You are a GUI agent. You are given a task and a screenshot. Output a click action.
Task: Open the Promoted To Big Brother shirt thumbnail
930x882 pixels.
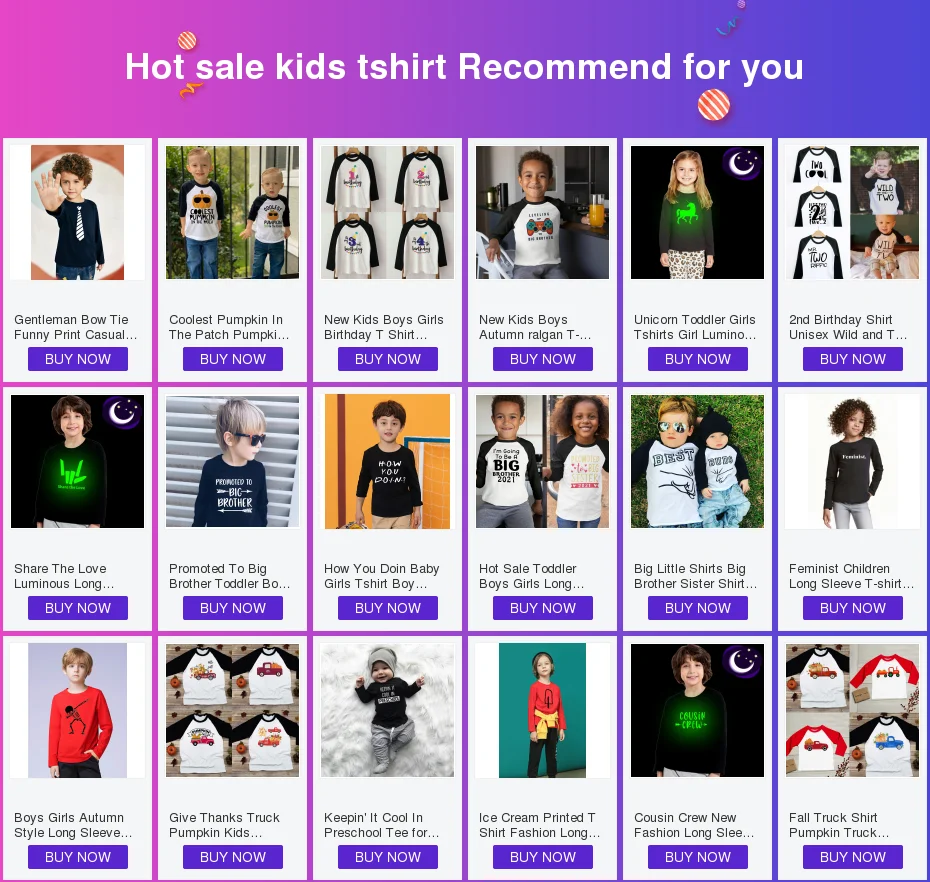[232, 461]
